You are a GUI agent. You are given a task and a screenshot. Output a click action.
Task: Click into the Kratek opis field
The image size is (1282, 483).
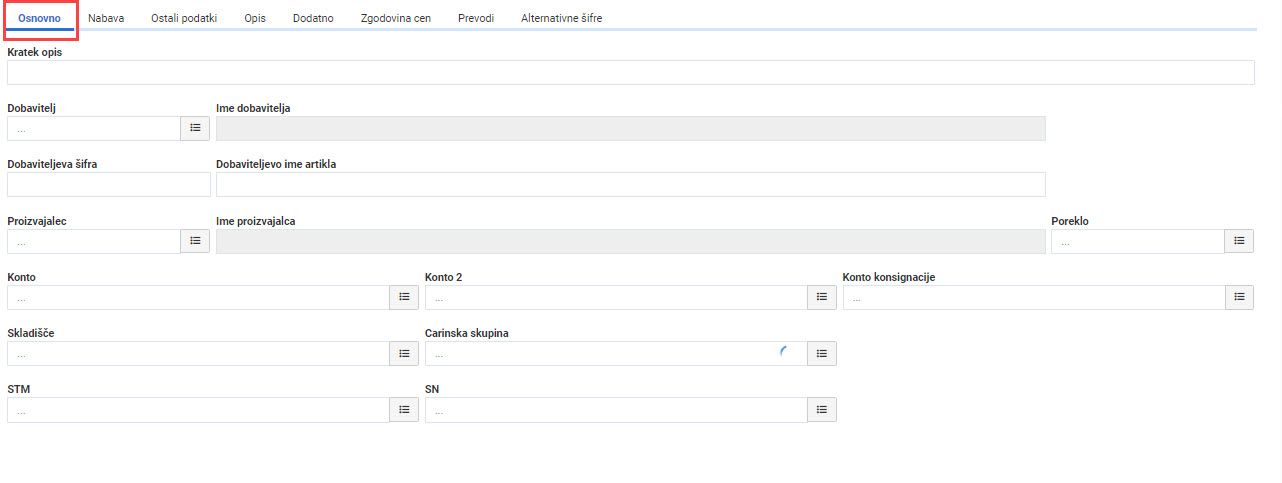pos(631,72)
